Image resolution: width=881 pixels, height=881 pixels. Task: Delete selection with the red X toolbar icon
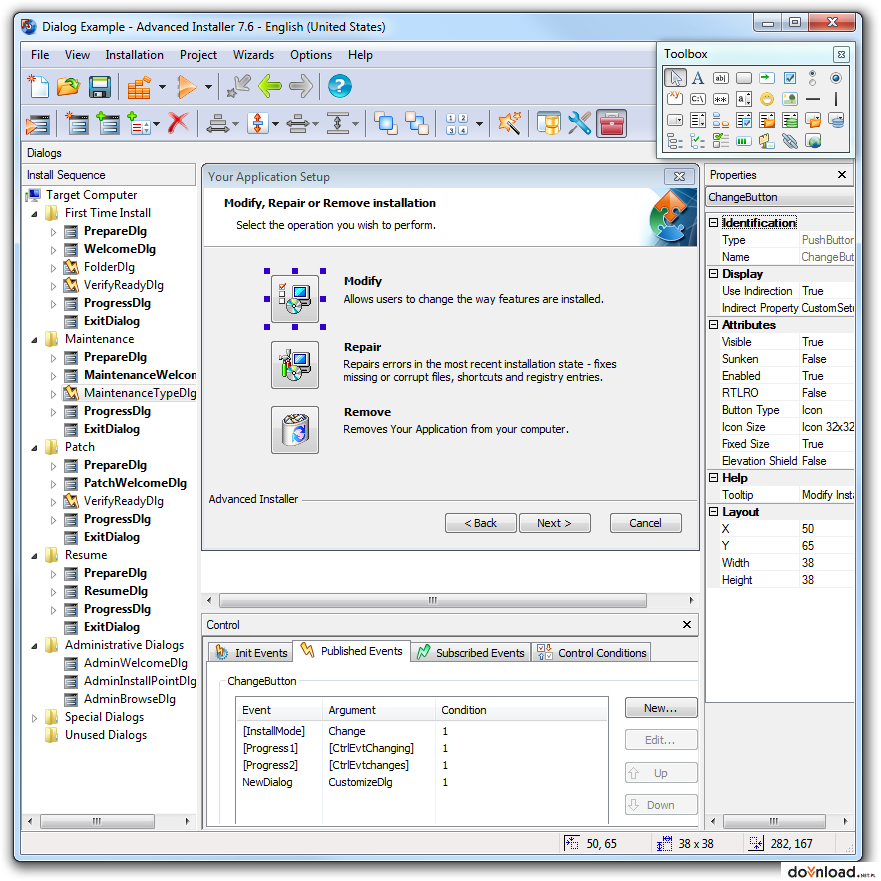tap(178, 123)
